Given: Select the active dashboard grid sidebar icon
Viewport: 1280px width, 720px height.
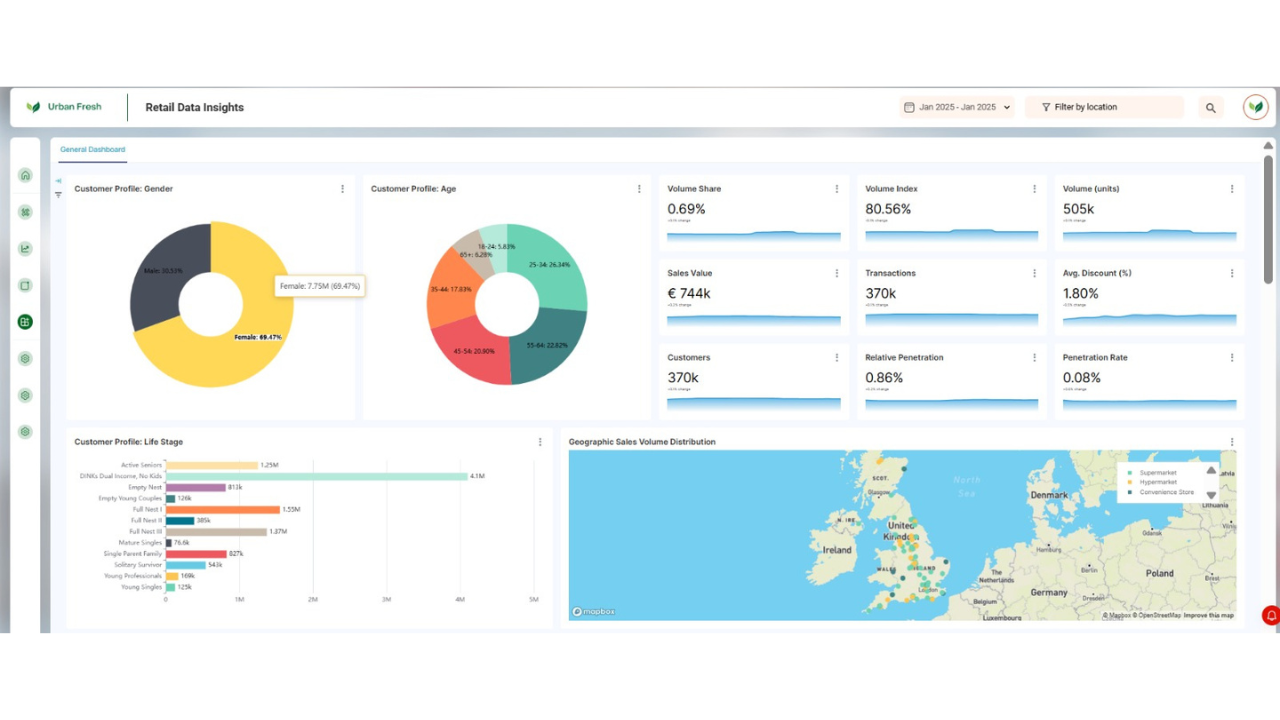Looking at the screenshot, I should point(25,322).
